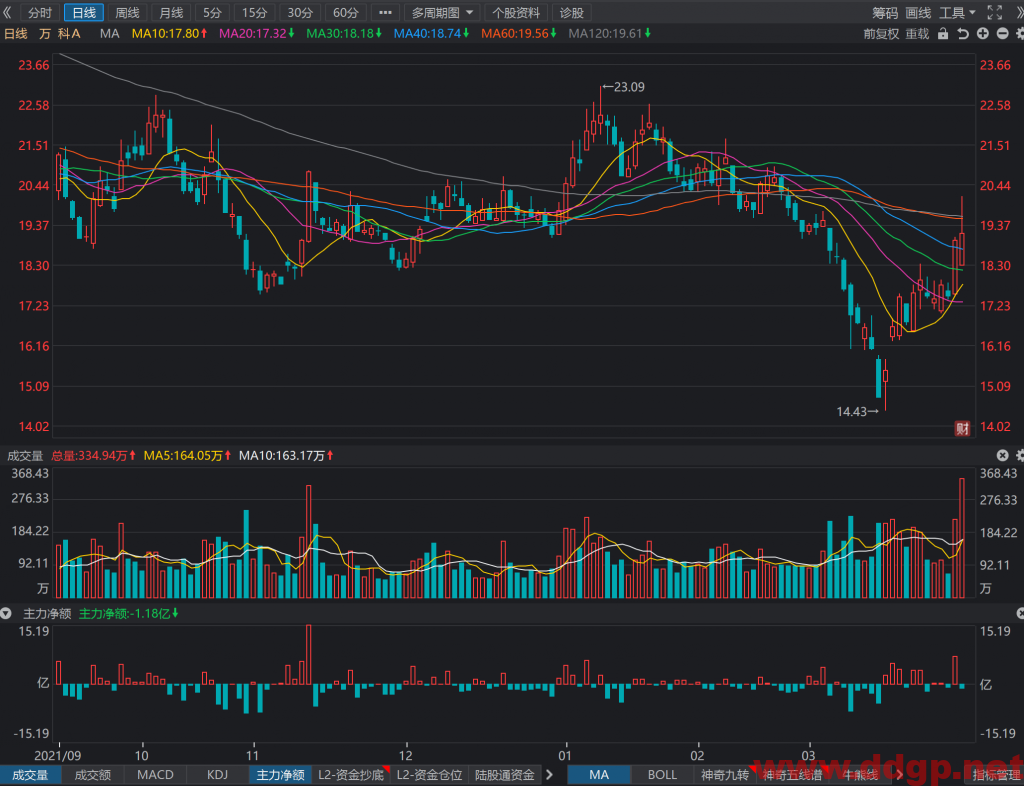Show more sub-indicator tabs with right arrow

550,775
